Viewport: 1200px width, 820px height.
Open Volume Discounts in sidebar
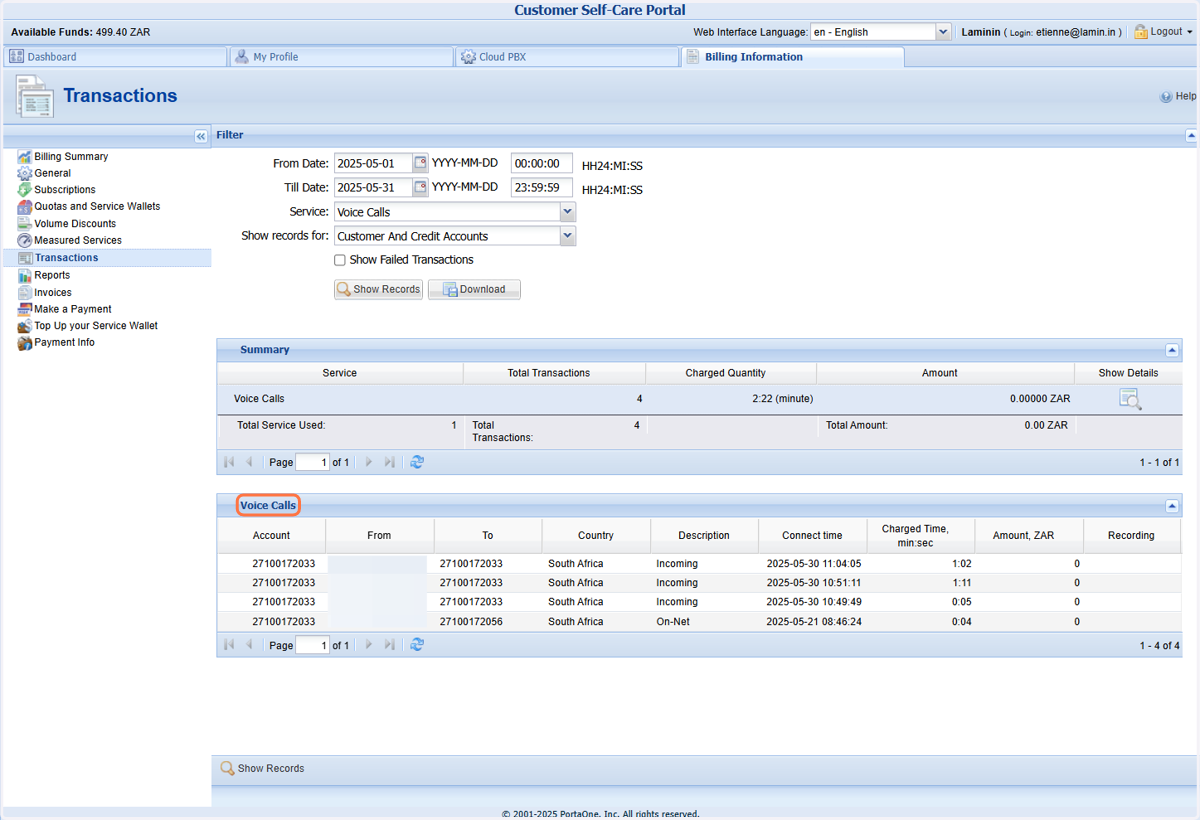pyautogui.click(x=75, y=224)
